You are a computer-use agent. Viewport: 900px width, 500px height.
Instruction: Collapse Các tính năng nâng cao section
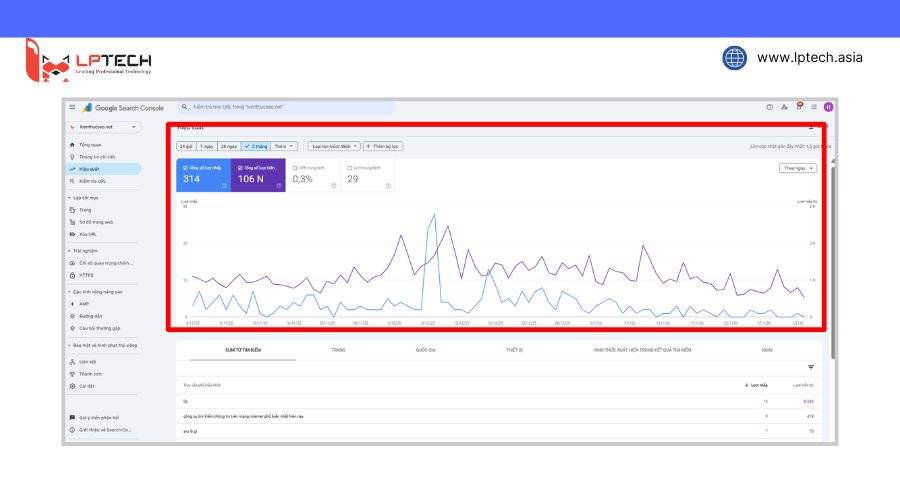95,292
